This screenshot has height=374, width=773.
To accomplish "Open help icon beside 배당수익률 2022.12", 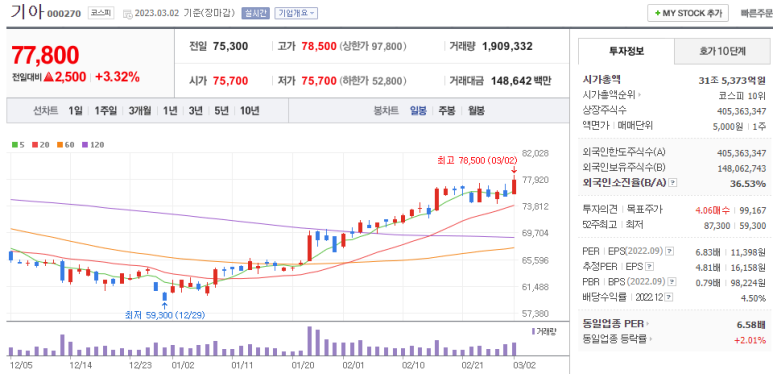I will click(x=669, y=297).
